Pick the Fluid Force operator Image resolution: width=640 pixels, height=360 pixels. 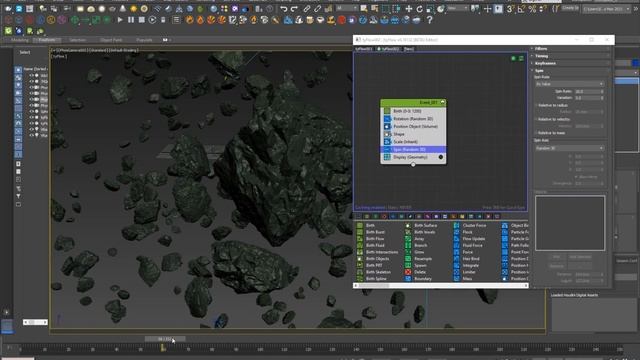coord(472,245)
